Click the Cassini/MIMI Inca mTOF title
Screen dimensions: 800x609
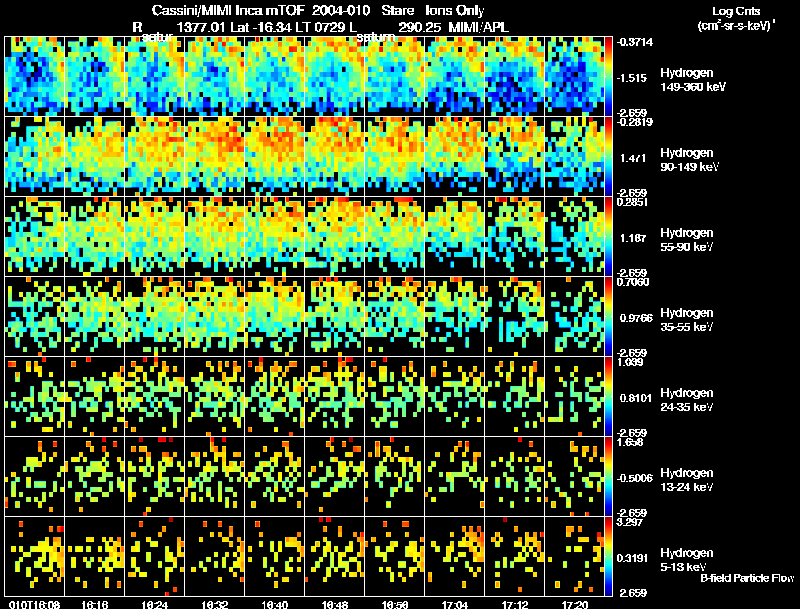click(228, 10)
